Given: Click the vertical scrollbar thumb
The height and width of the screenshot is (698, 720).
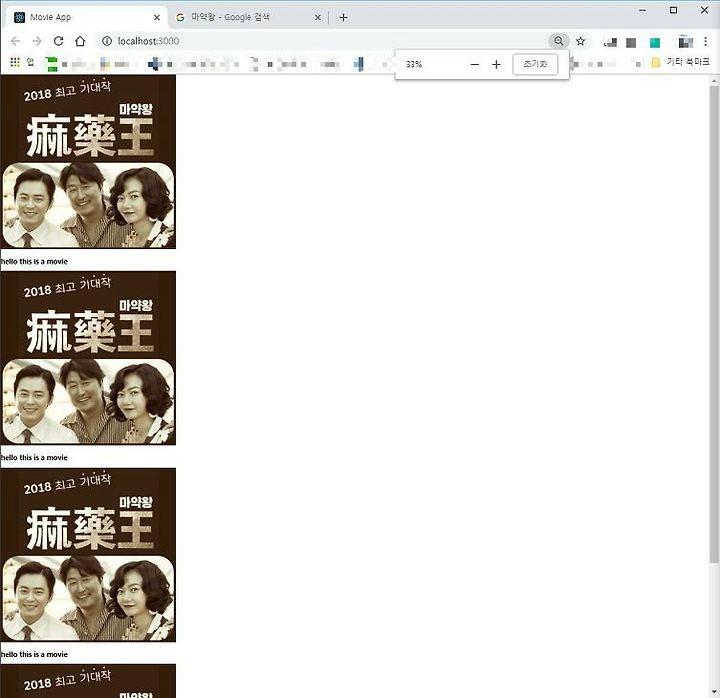Looking at the screenshot, I should [714, 324].
